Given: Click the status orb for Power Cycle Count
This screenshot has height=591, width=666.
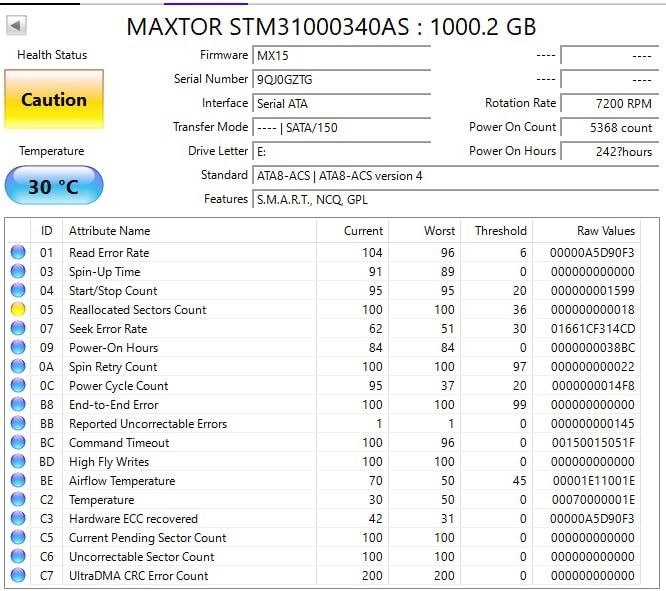Looking at the screenshot, I should pyautogui.click(x=18, y=385).
